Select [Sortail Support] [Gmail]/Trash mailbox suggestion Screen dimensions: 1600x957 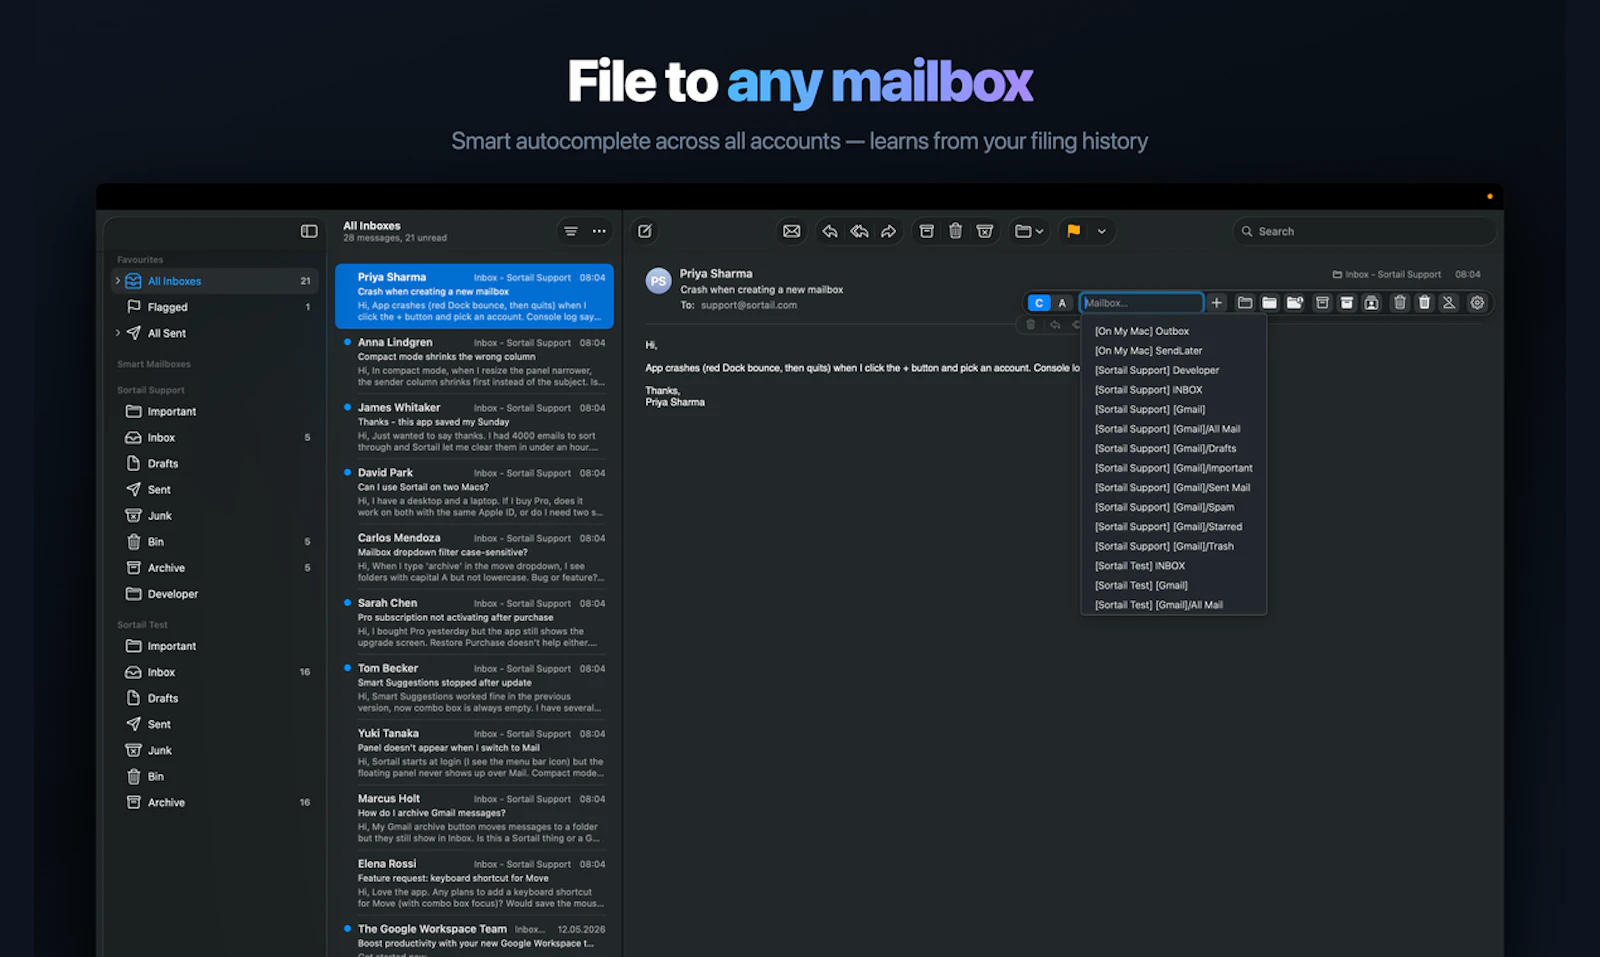click(1174, 546)
